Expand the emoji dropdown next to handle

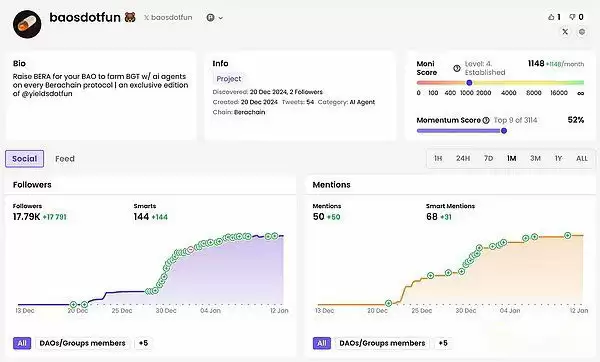click(215, 18)
